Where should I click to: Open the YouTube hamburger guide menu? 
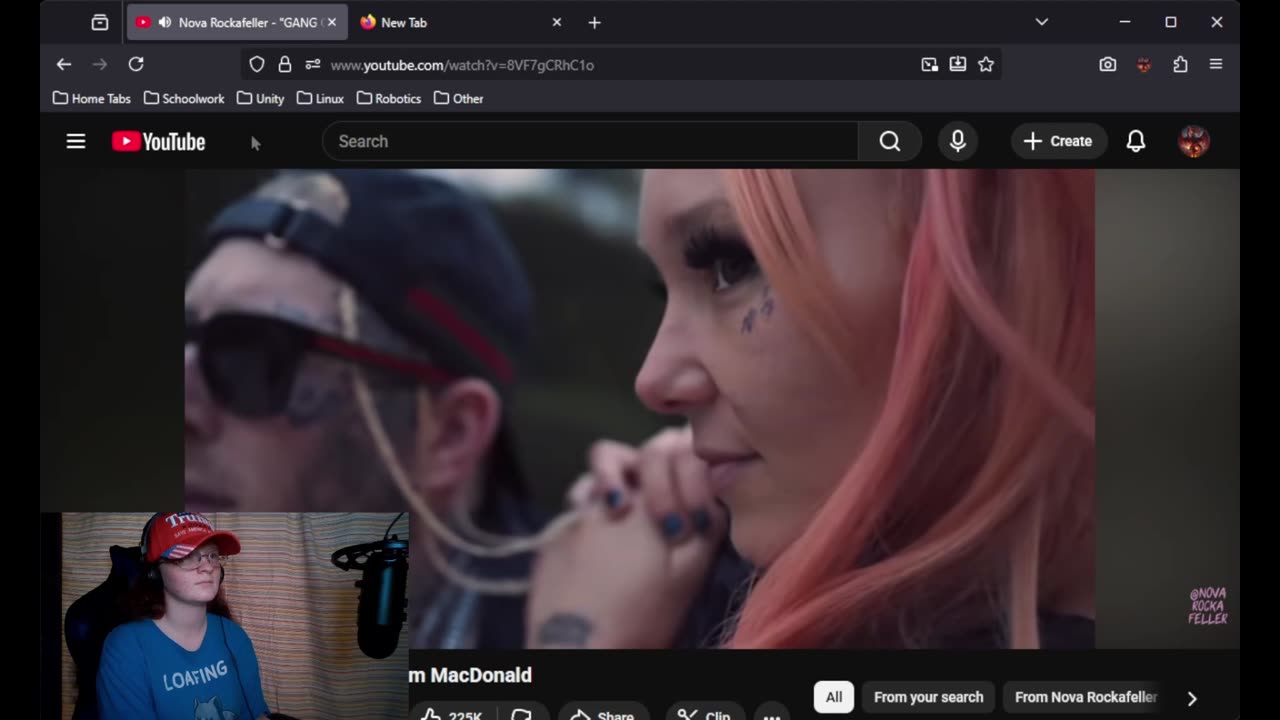[x=76, y=141]
